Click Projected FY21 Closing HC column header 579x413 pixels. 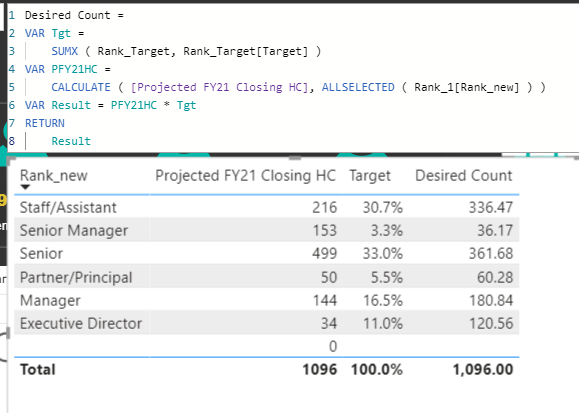pos(245,176)
